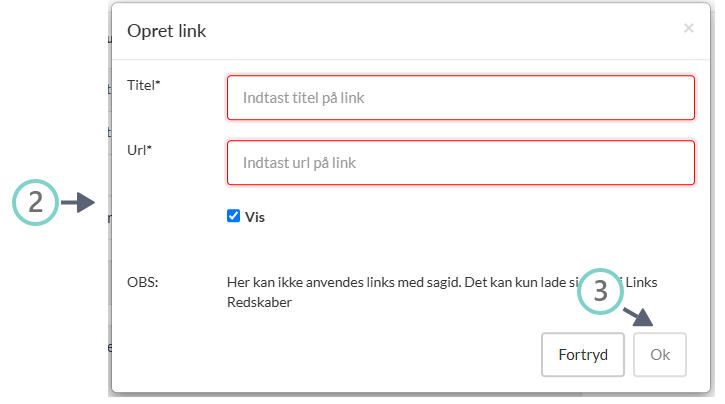725x404 pixels.
Task: Confirm with the Ok button
Action: coord(660,354)
